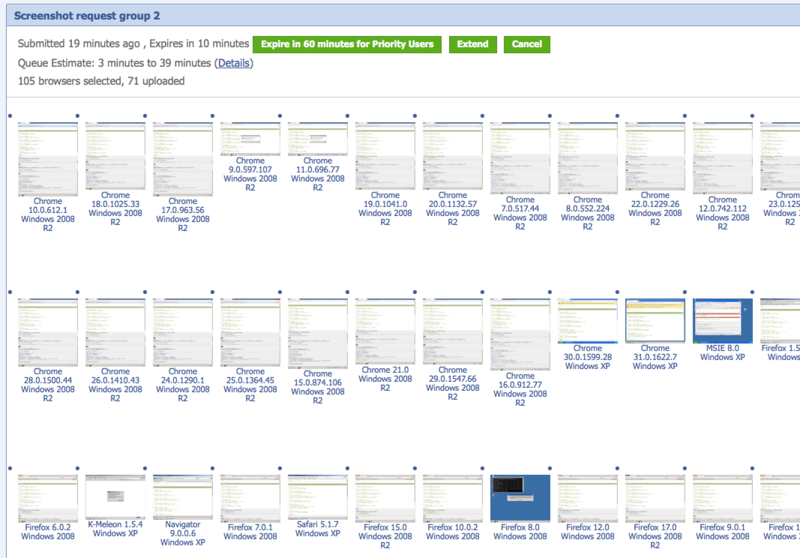This screenshot has height=558, width=800.
Task: Click the 'K-Meleon 1.5.4 Windows XP' caption
Action: 115,529
